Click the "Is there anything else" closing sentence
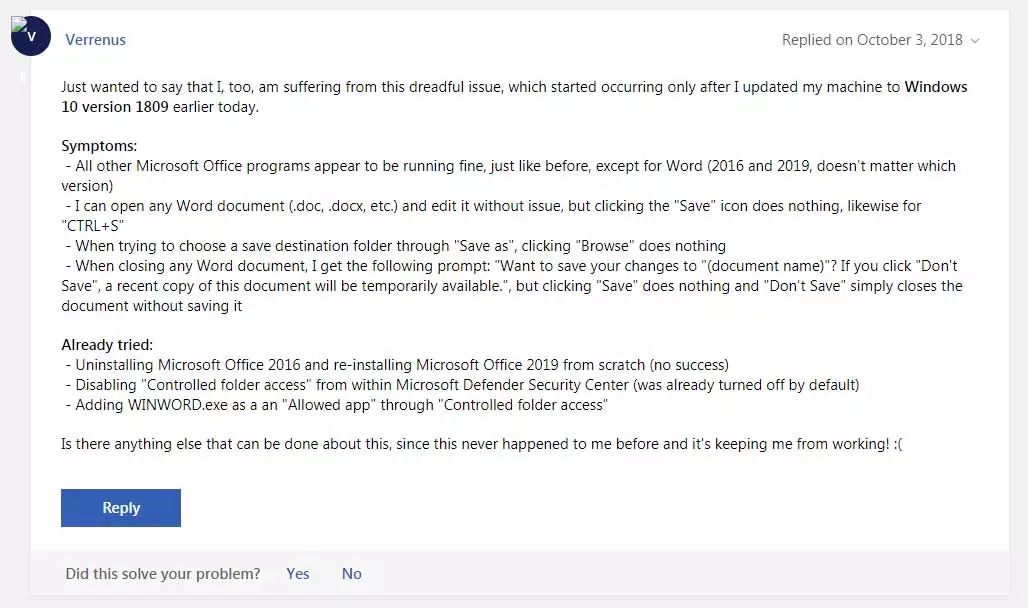The width and height of the screenshot is (1028, 608). (x=480, y=444)
